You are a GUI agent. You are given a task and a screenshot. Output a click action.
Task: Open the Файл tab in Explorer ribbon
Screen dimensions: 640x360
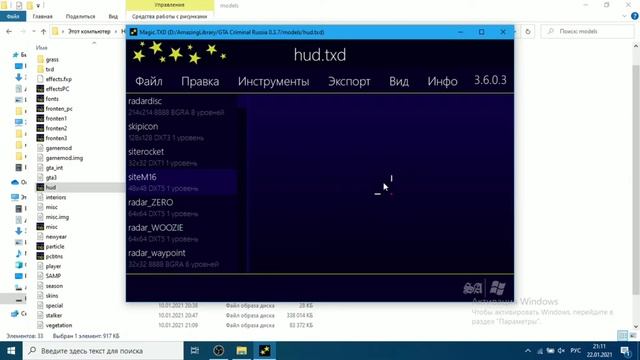click(x=13, y=16)
